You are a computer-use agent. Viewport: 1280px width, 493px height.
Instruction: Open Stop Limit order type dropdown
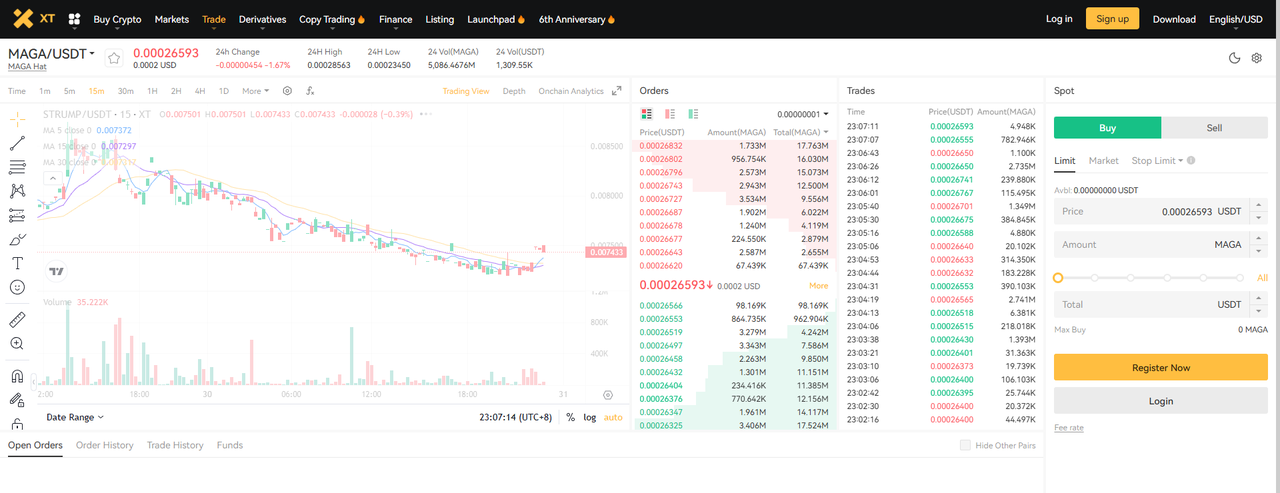tap(1157, 160)
